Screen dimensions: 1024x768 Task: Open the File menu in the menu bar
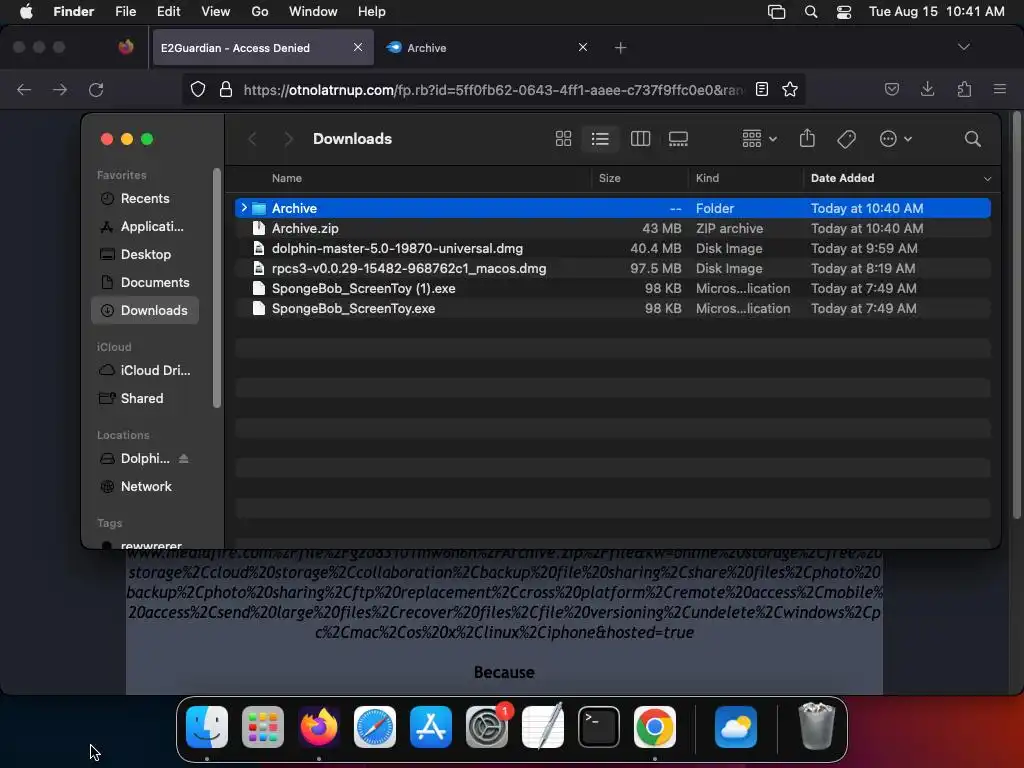(125, 11)
